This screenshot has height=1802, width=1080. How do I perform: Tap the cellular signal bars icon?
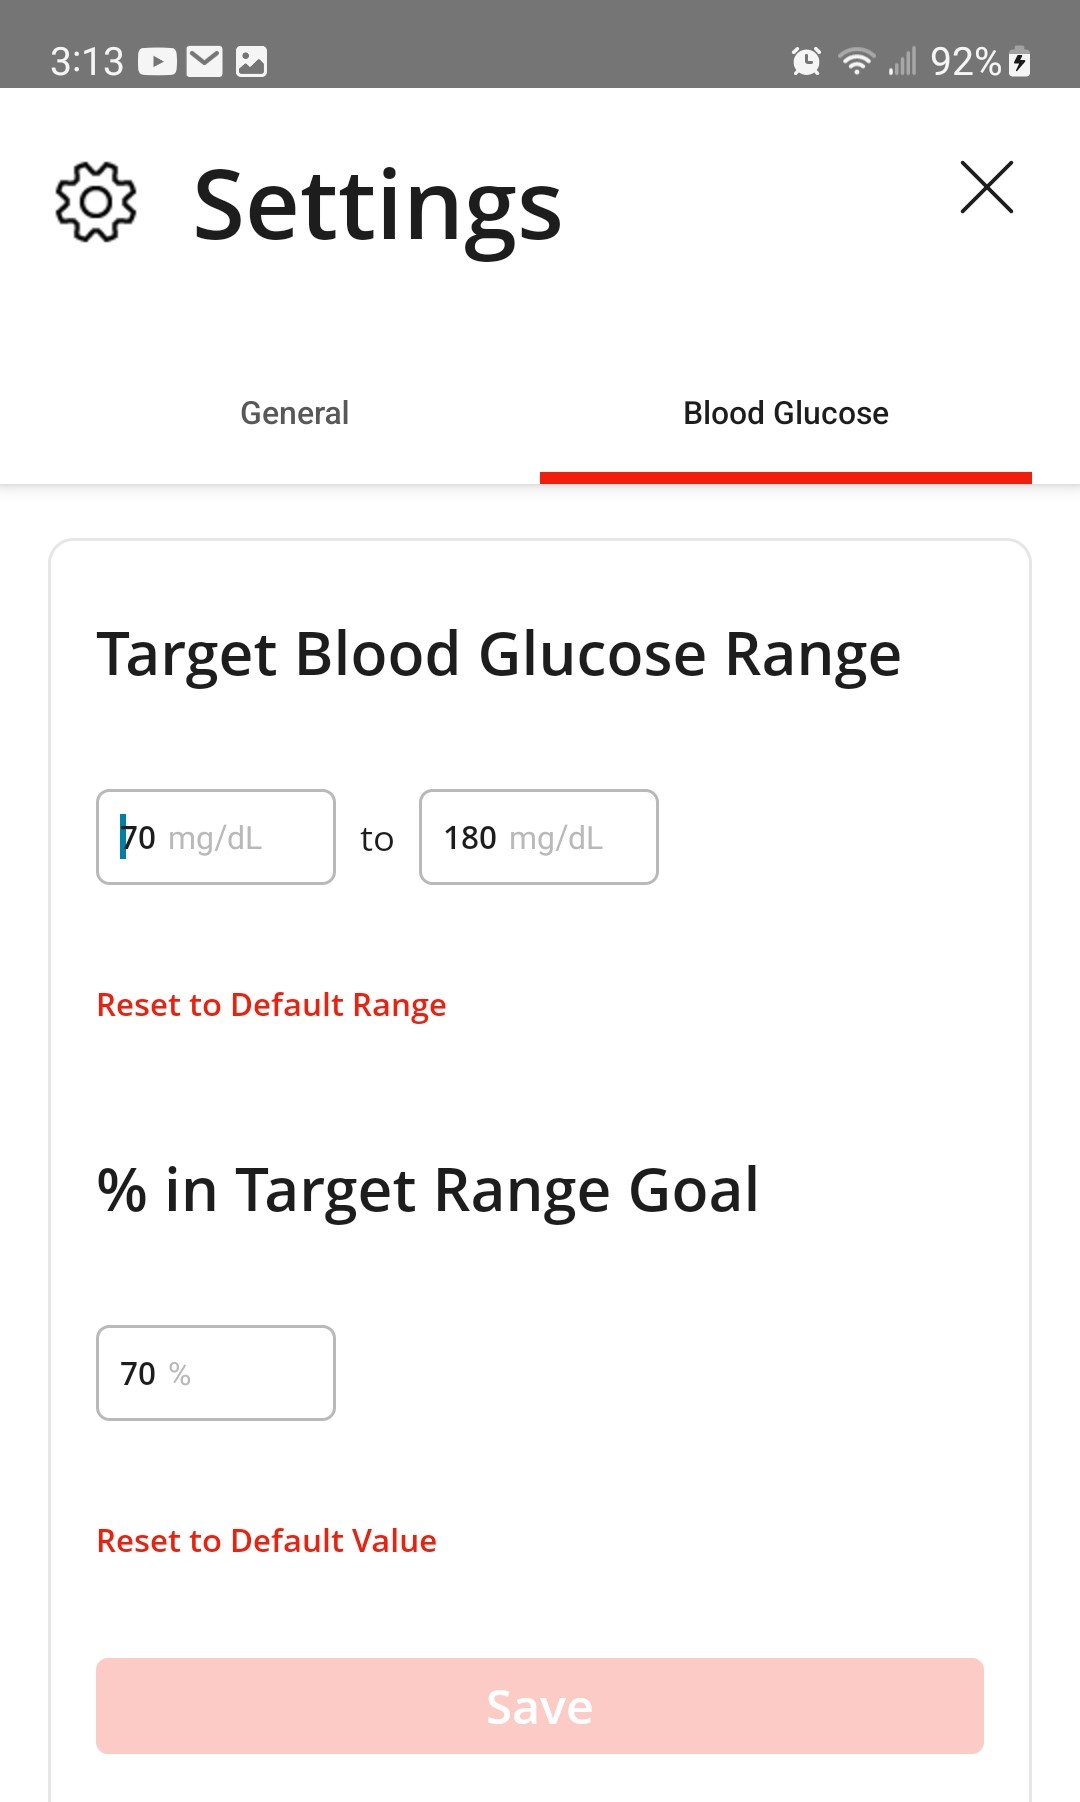click(x=902, y=62)
